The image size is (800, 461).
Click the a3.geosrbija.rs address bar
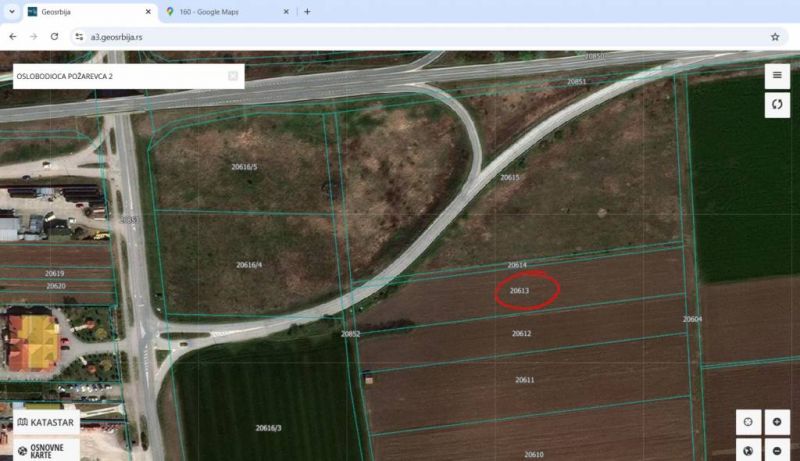point(400,36)
